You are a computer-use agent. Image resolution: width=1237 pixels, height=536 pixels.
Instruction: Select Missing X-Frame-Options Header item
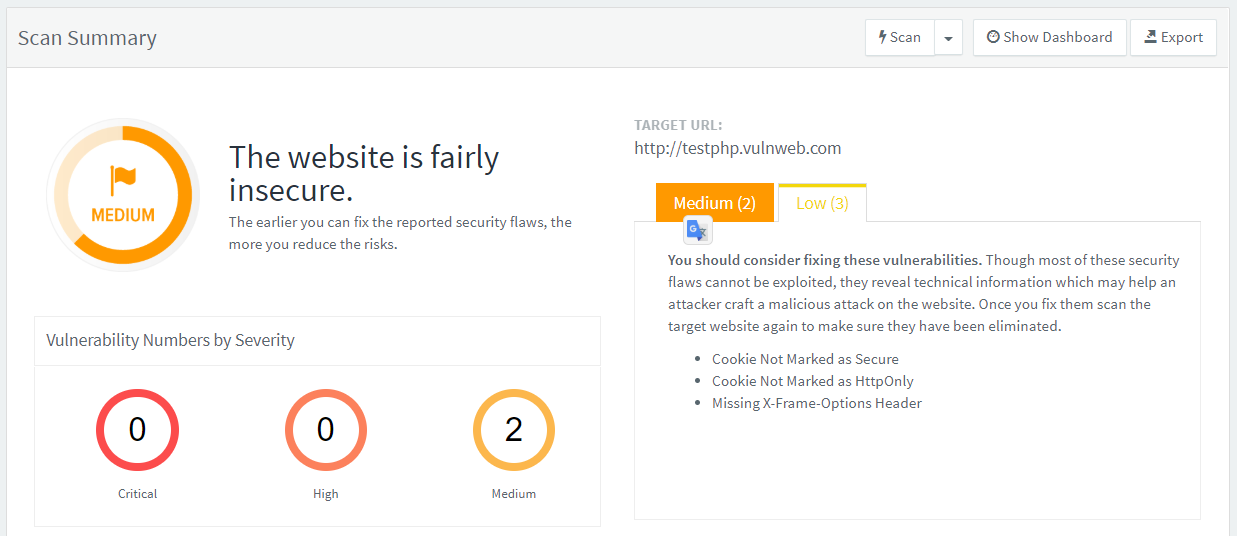click(x=816, y=403)
